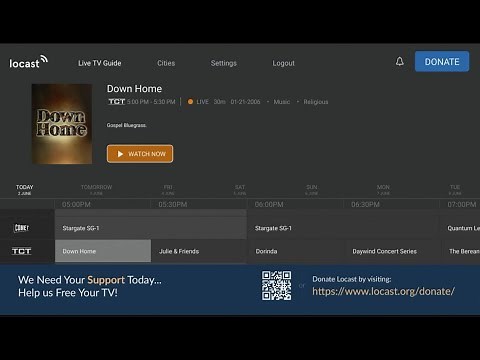Select the Dorinda program
The height and width of the screenshot is (360, 480).
coord(295,251)
